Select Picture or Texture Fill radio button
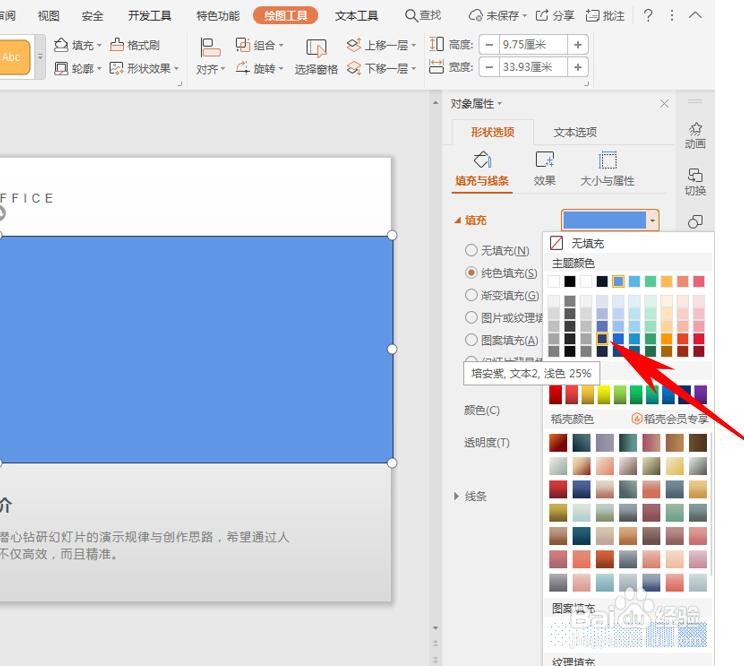 coord(471,317)
